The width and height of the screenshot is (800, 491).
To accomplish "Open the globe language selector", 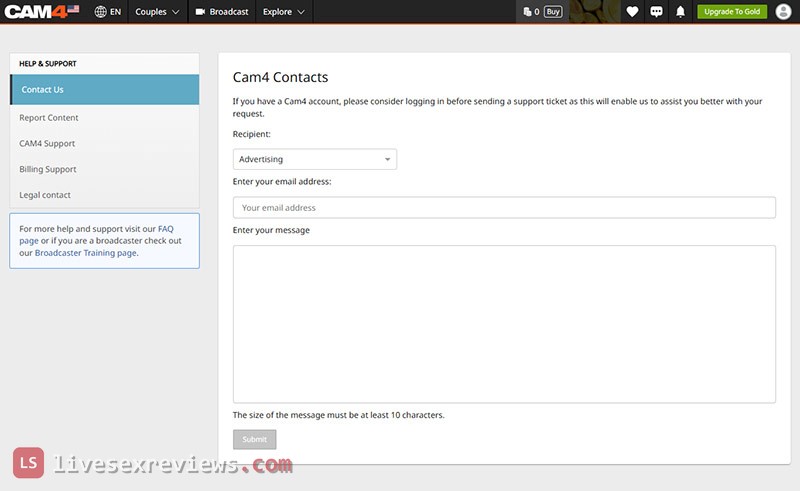I will pos(101,12).
